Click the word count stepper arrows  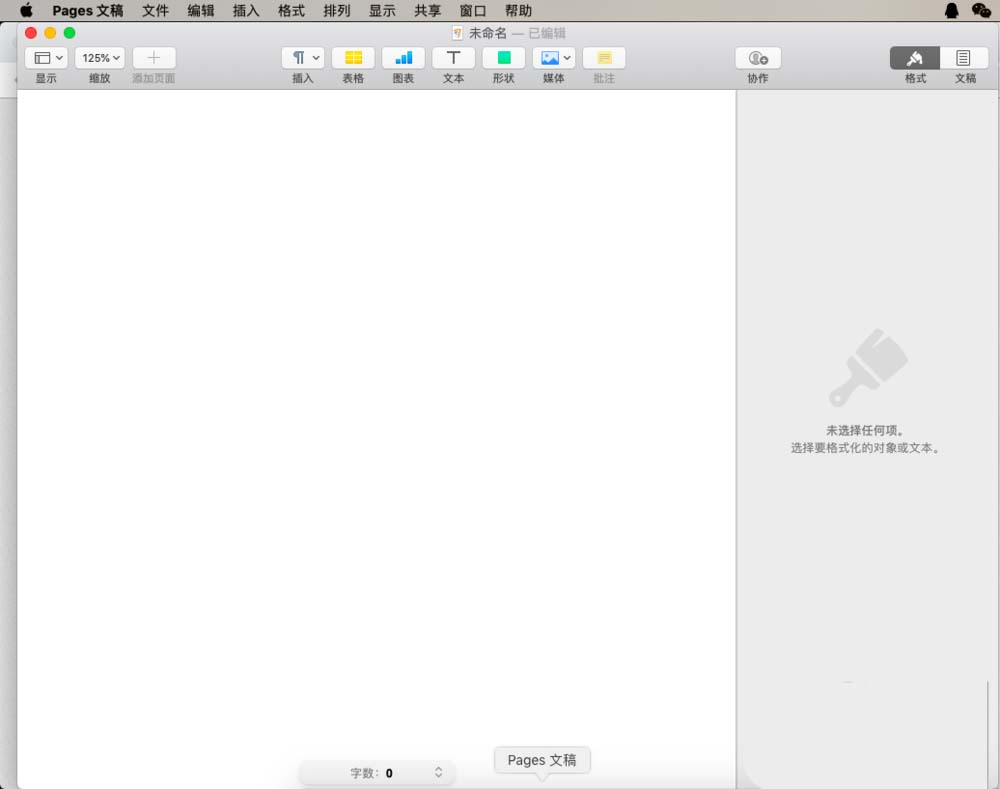pos(438,772)
